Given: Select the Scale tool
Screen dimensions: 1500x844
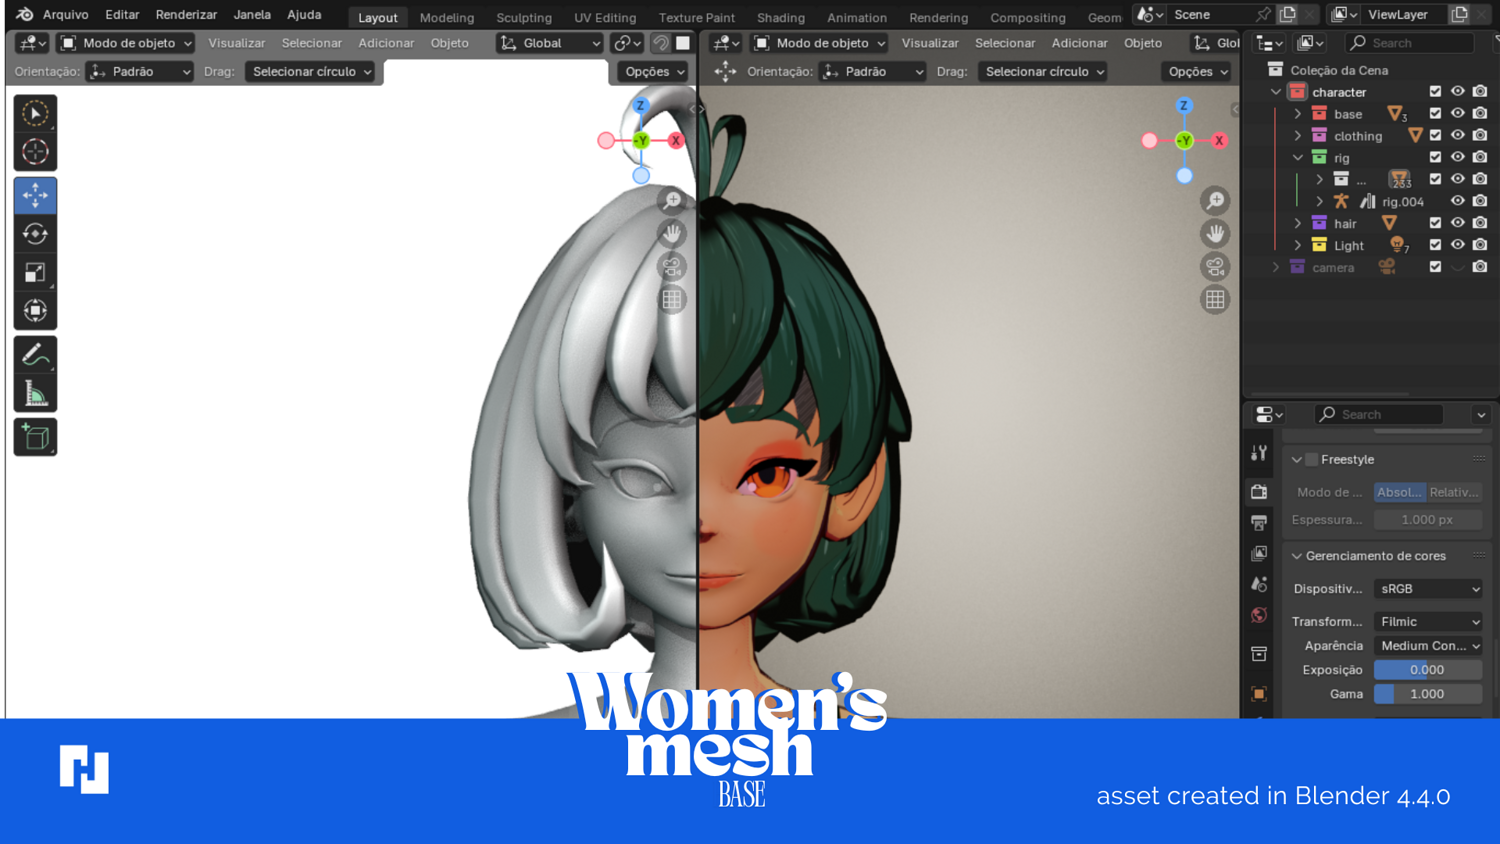Looking at the screenshot, I should (35, 272).
